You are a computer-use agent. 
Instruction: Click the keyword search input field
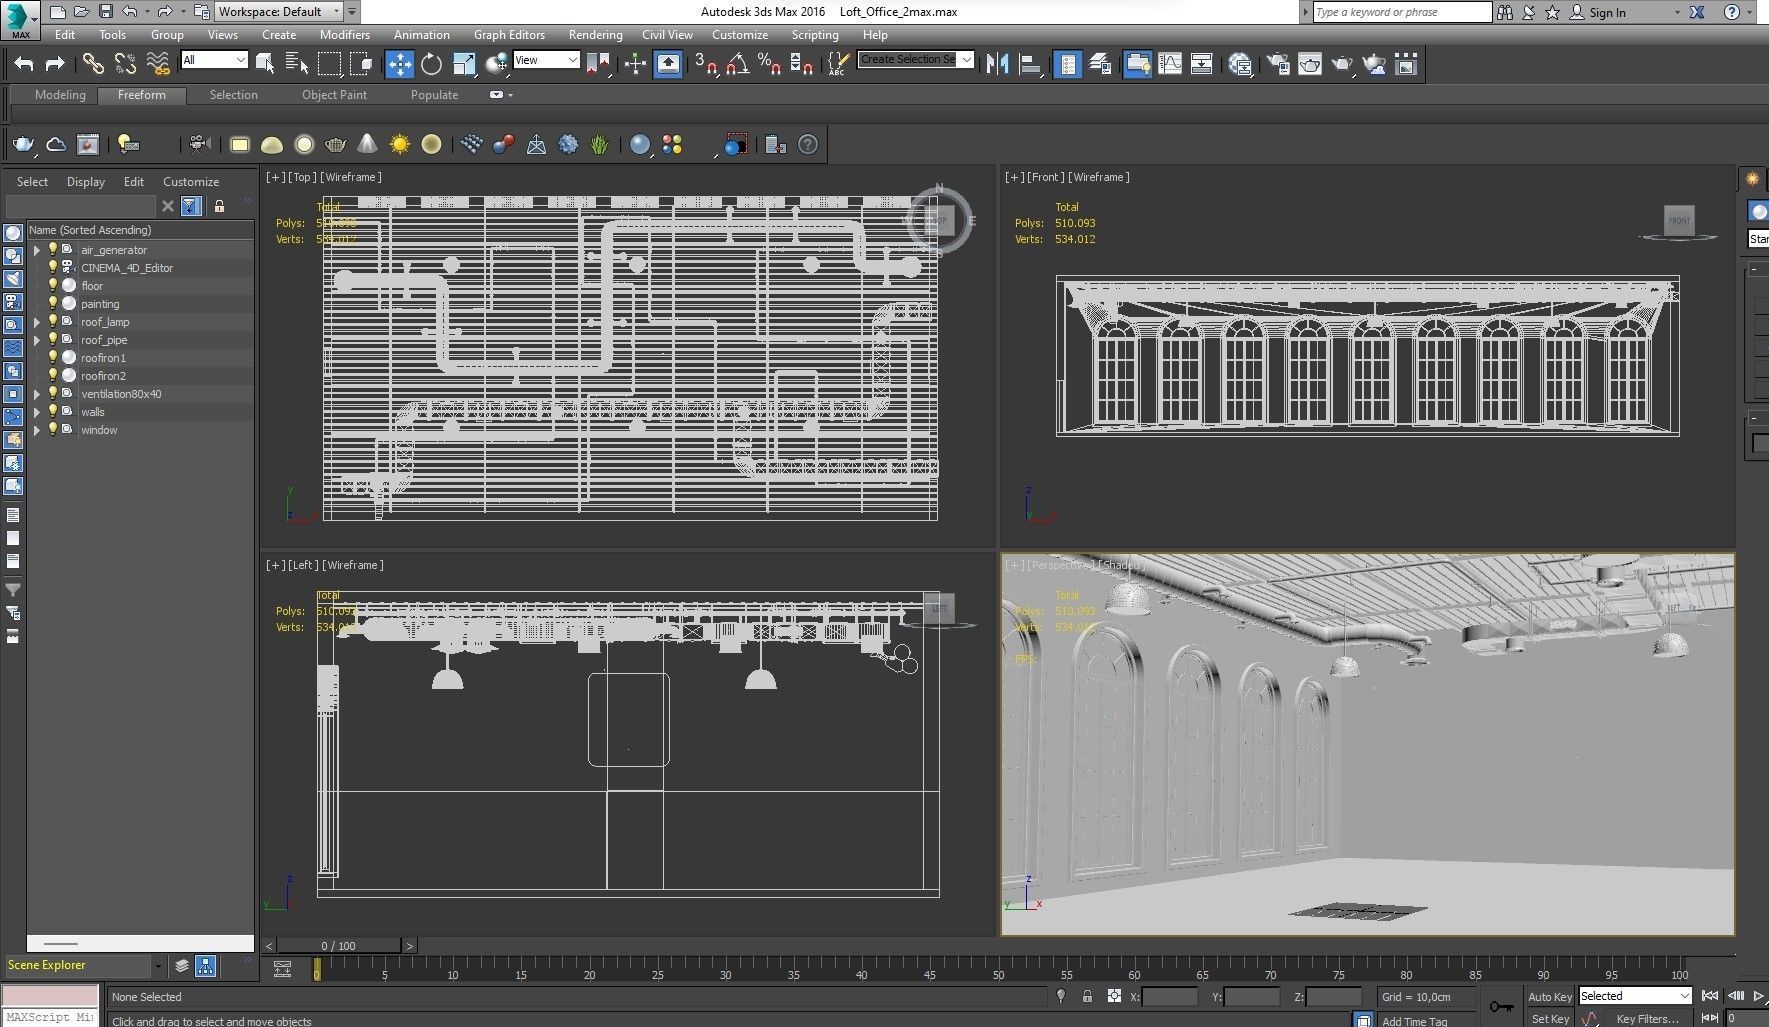[1401, 12]
